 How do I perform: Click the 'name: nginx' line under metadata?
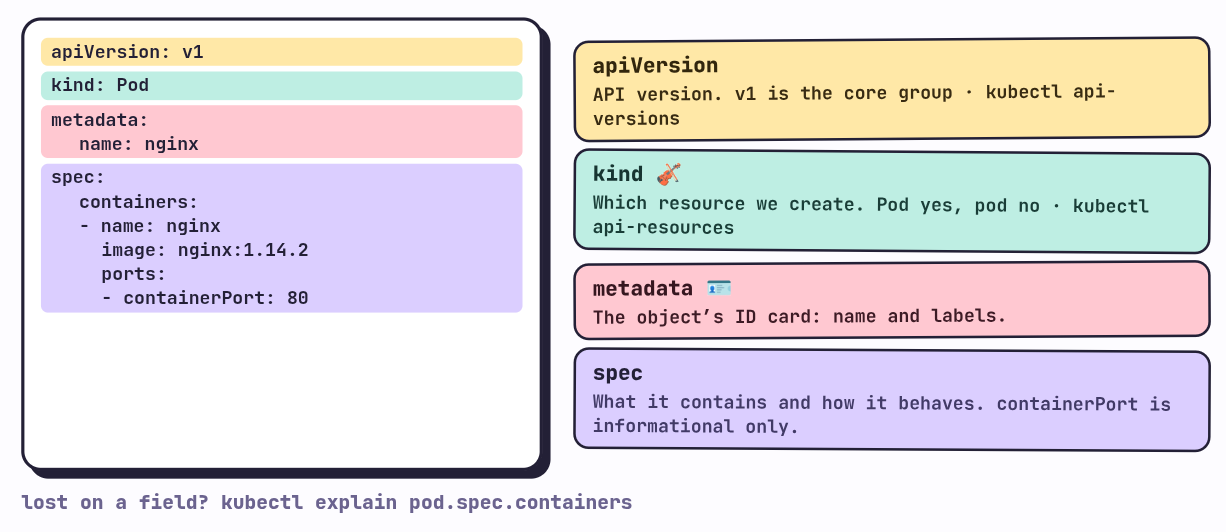click(139, 144)
